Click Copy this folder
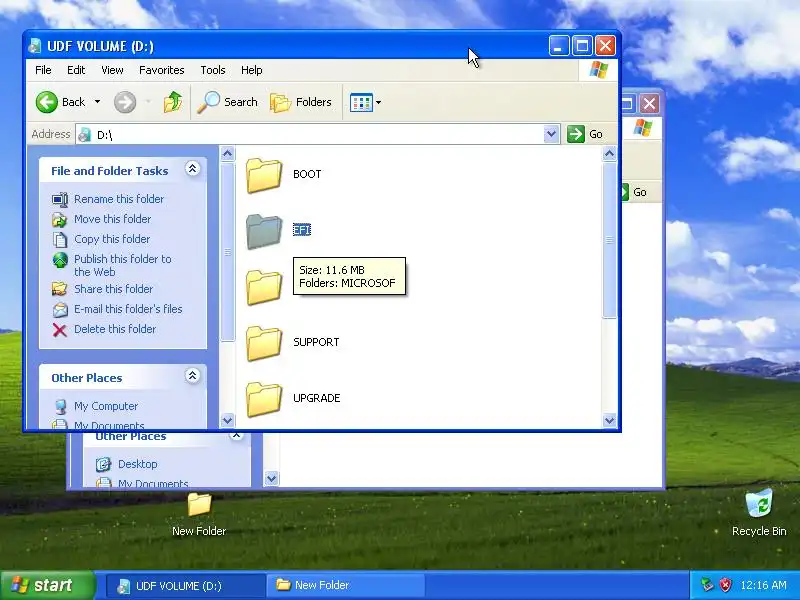The width and height of the screenshot is (800, 600). (112, 239)
